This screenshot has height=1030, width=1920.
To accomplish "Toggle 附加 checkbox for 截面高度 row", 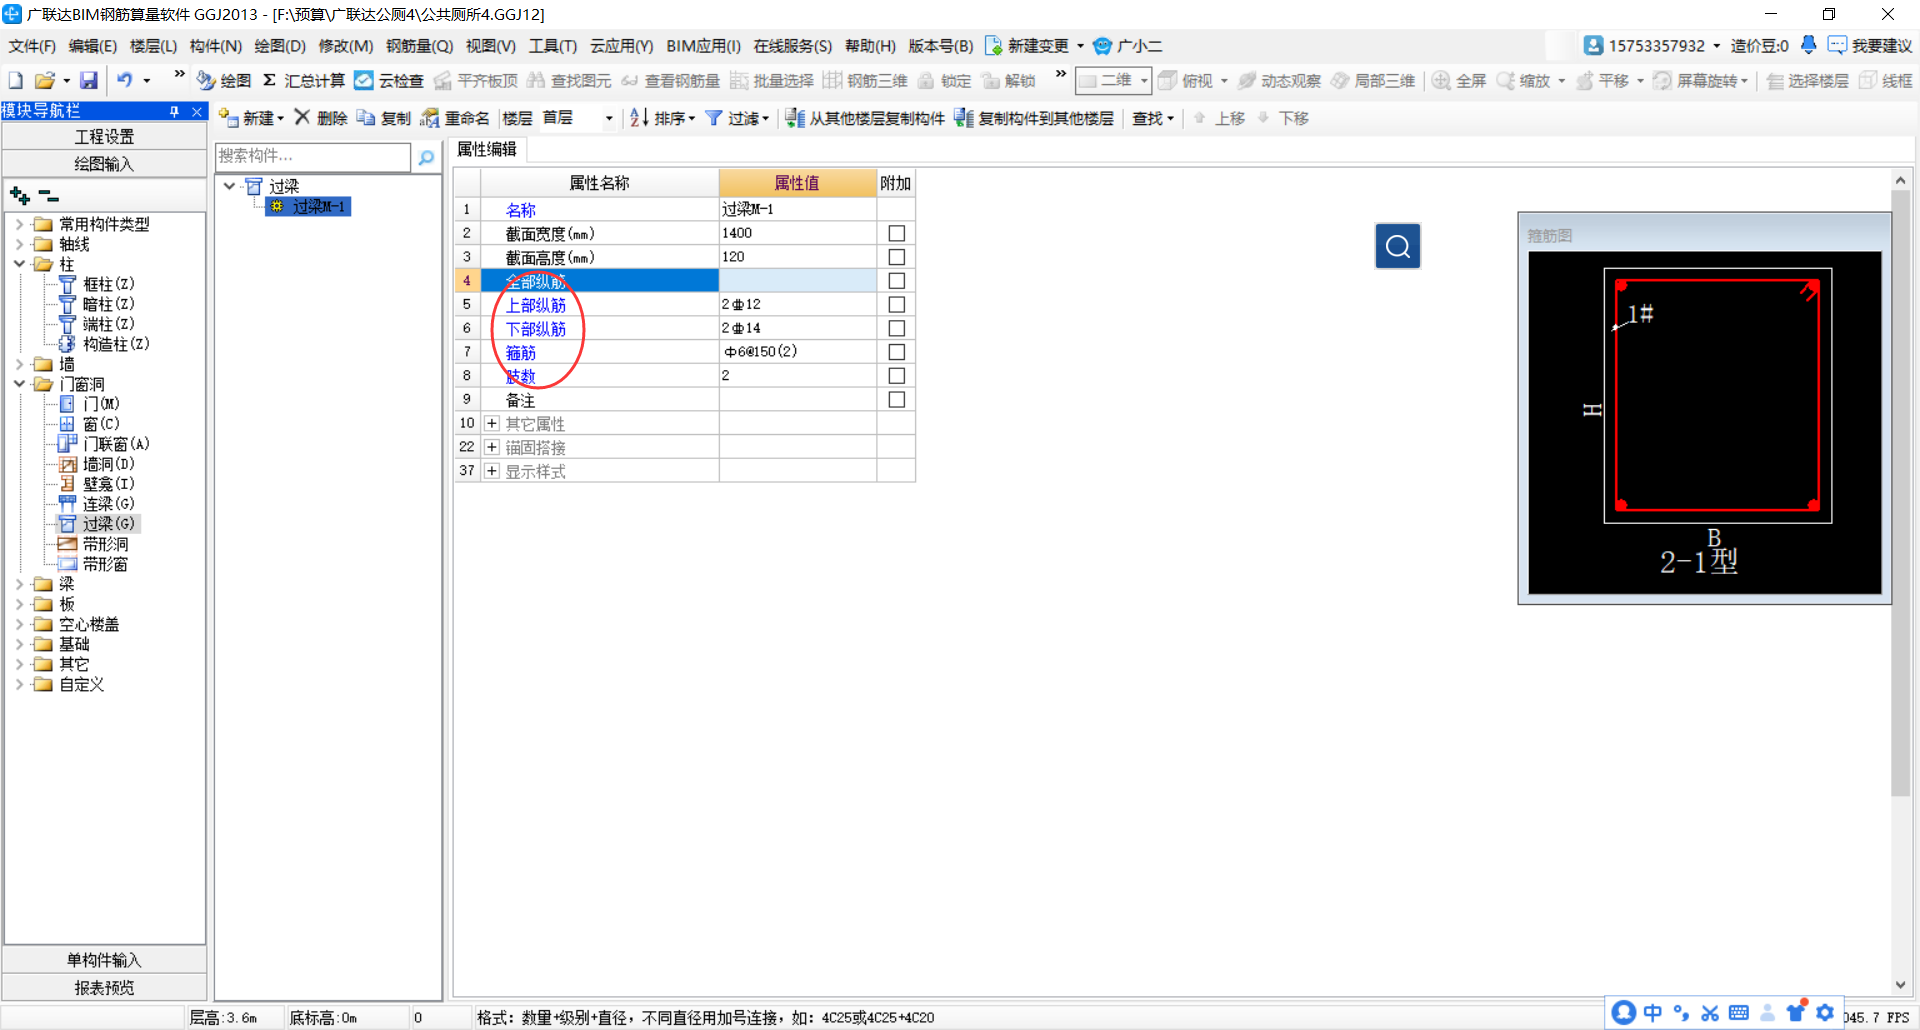I will (897, 257).
